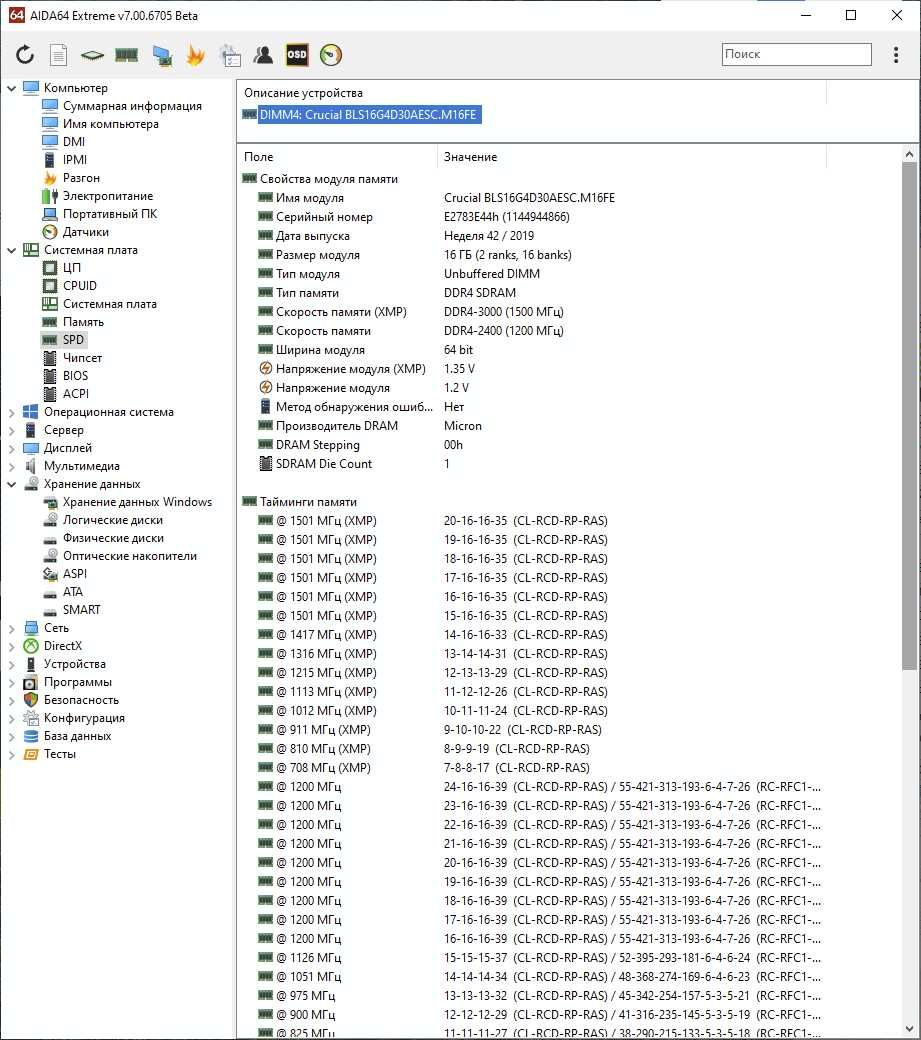Image resolution: width=921 pixels, height=1040 pixels.
Task: Open the CPUID tree item
Action: click(80, 285)
